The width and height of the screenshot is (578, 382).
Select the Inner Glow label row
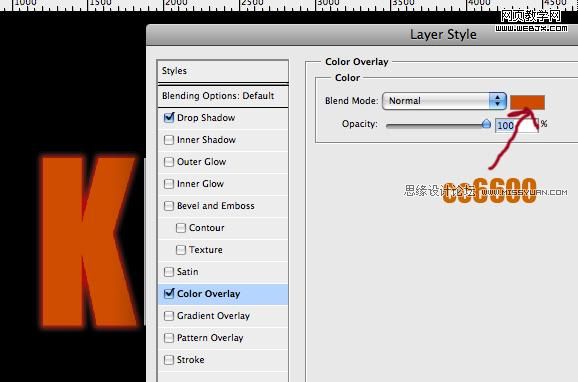200,184
